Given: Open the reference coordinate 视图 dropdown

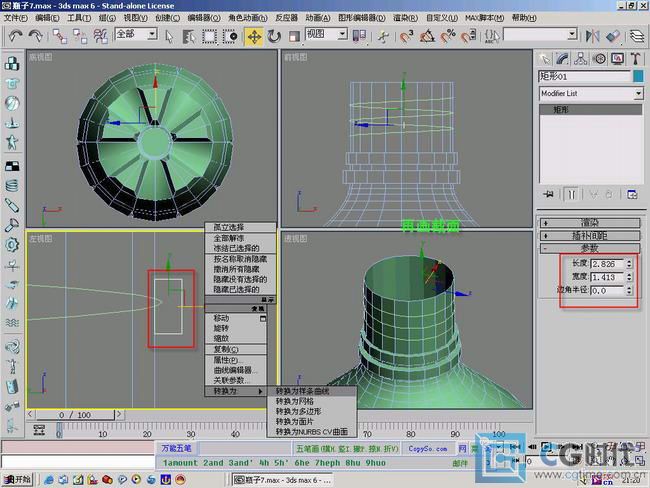Looking at the screenshot, I should click(342, 34).
